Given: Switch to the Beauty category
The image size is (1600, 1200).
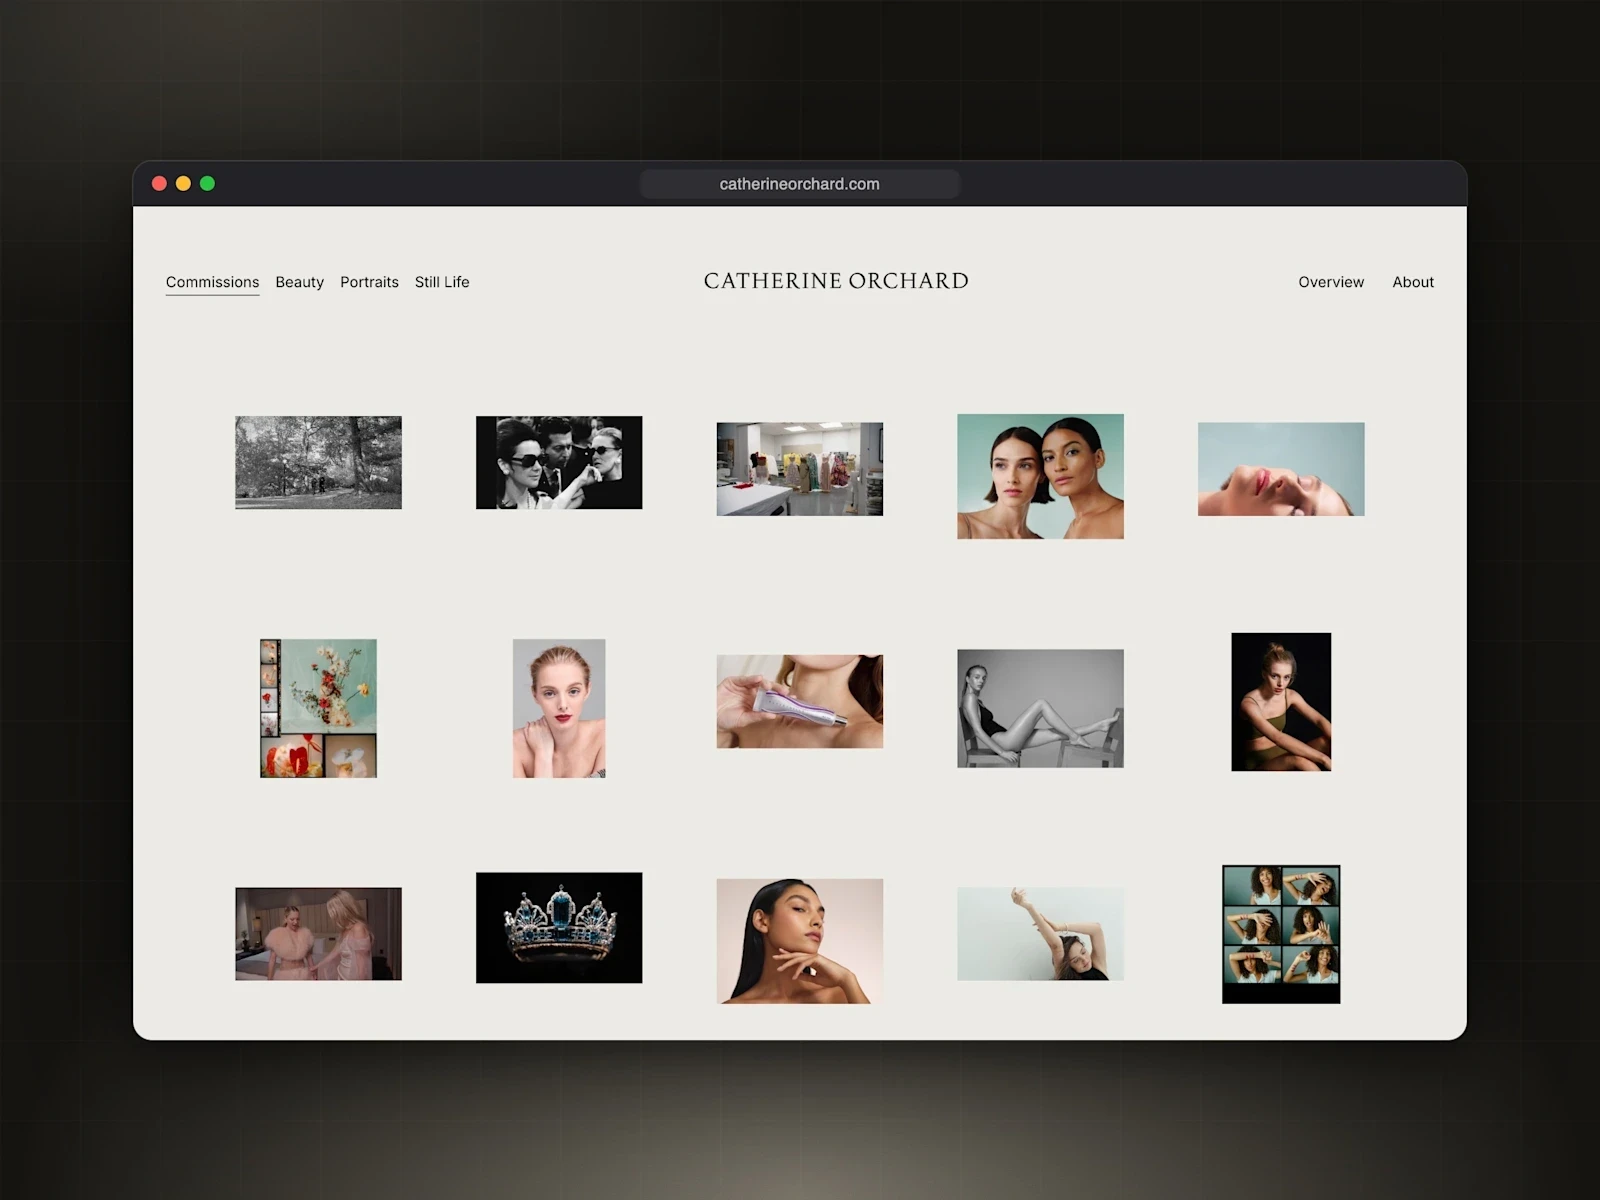Looking at the screenshot, I should [299, 282].
